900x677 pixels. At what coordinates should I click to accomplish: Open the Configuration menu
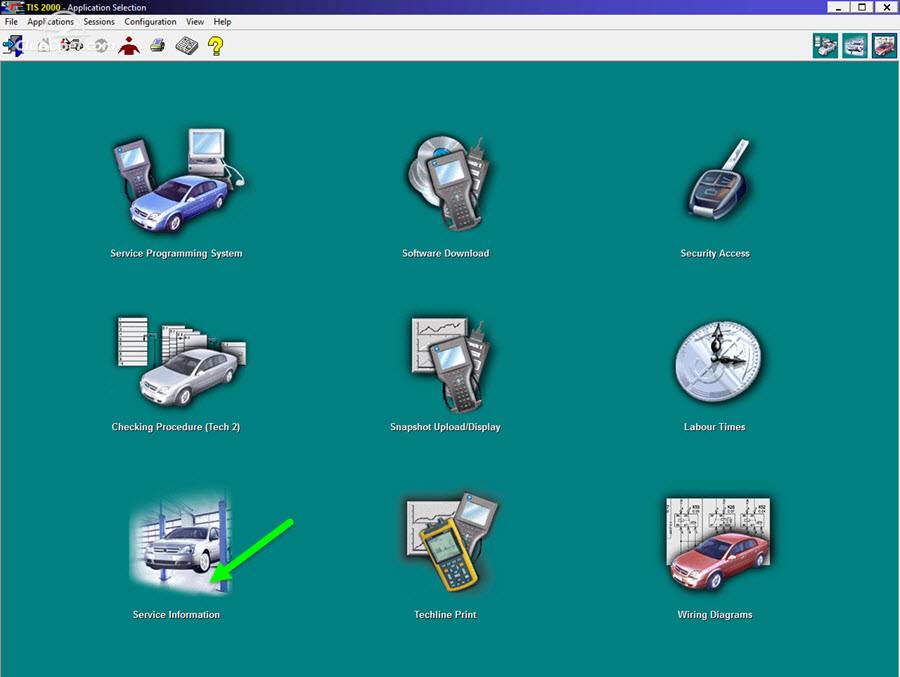coord(150,22)
